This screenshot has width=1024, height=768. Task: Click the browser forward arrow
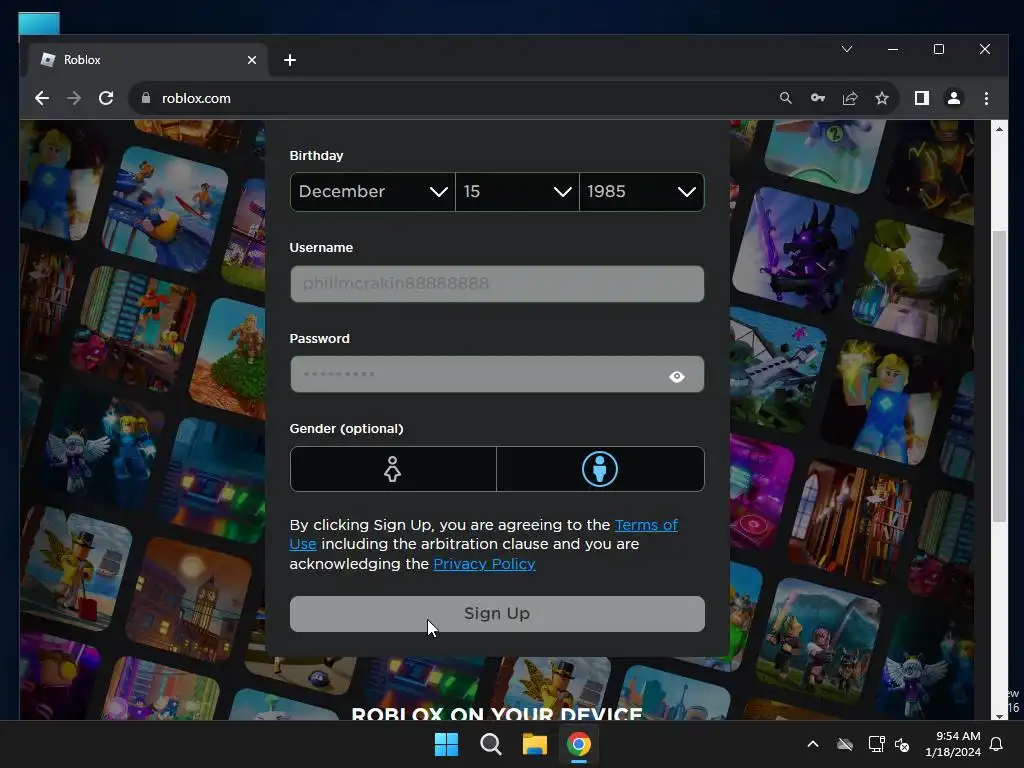click(x=74, y=98)
